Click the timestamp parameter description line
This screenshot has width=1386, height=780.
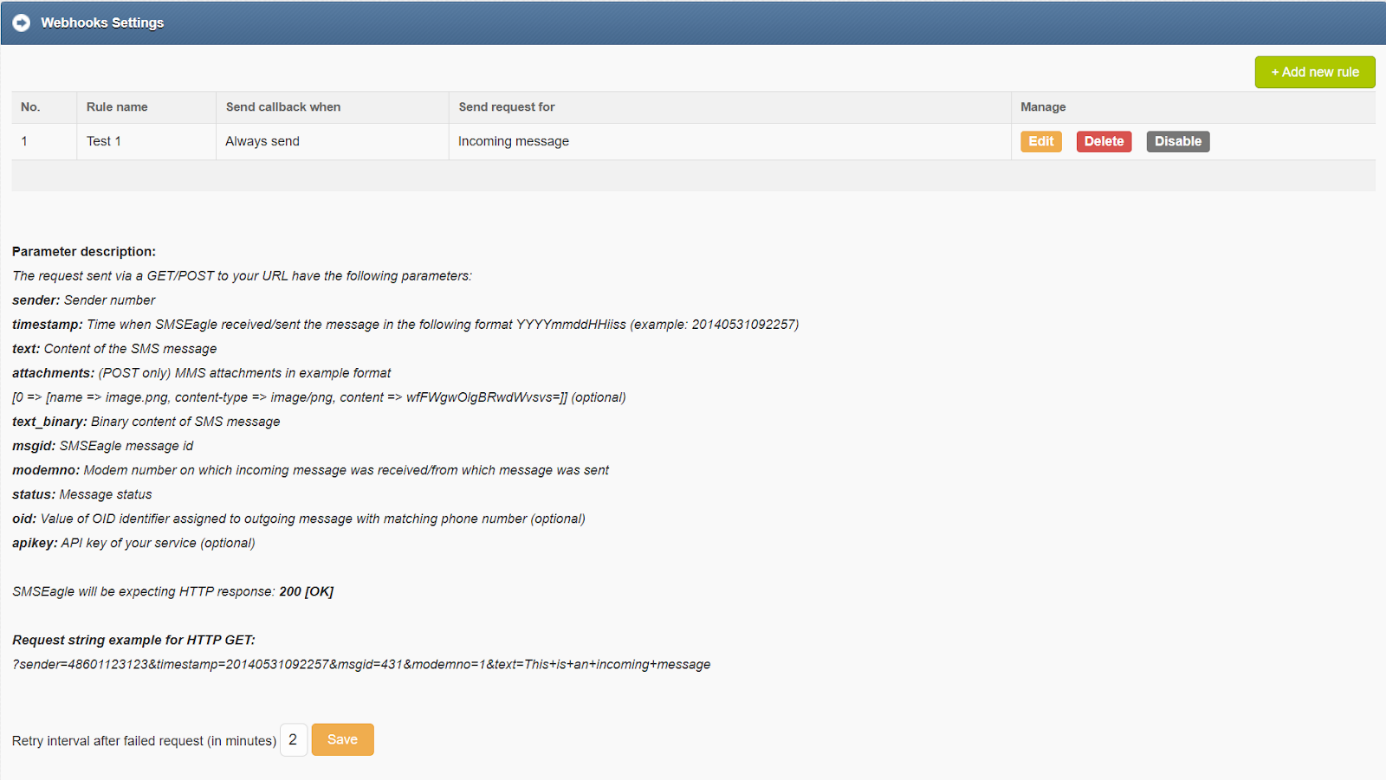[x=405, y=324]
